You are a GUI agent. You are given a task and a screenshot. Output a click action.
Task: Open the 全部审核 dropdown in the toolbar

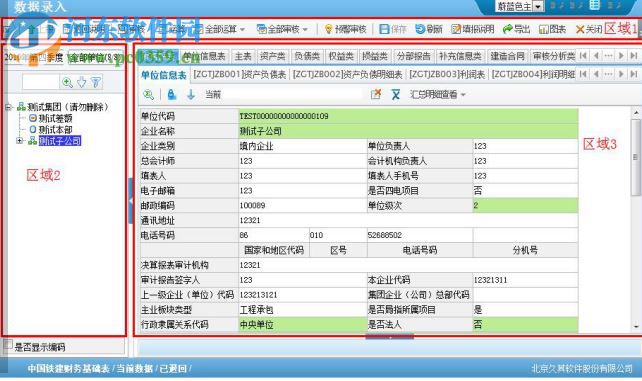point(283,29)
